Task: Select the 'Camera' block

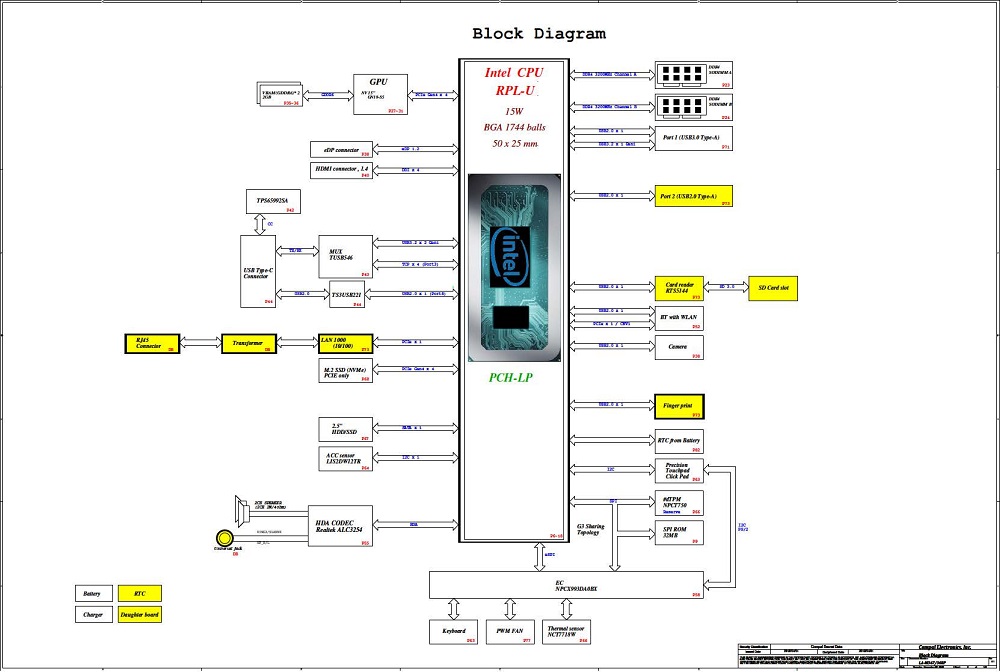Action: [x=679, y=347]
